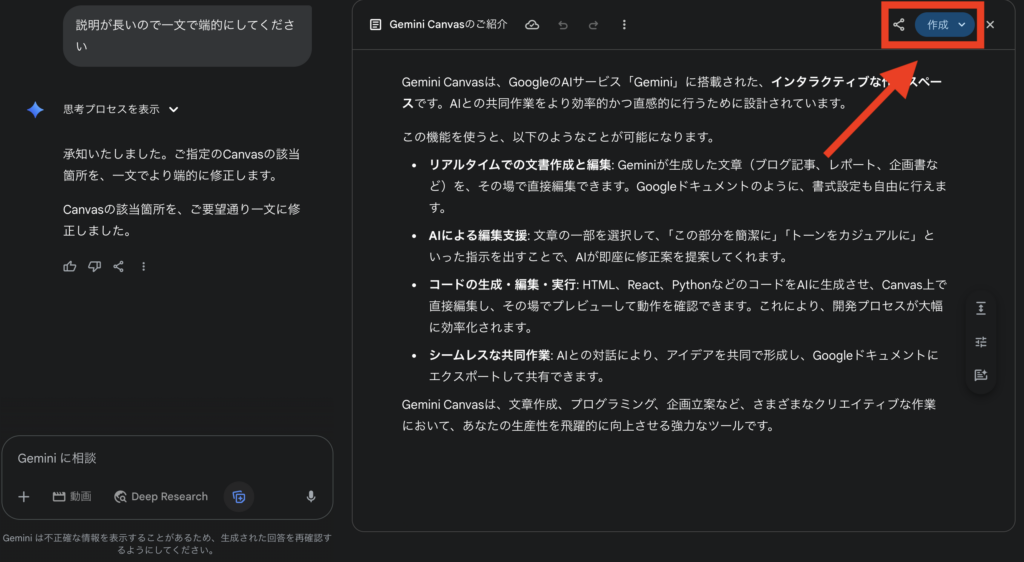Screen dimensions: 1024x562
Task: Click the share icon in Canvas header
Action: click(899, 25)
